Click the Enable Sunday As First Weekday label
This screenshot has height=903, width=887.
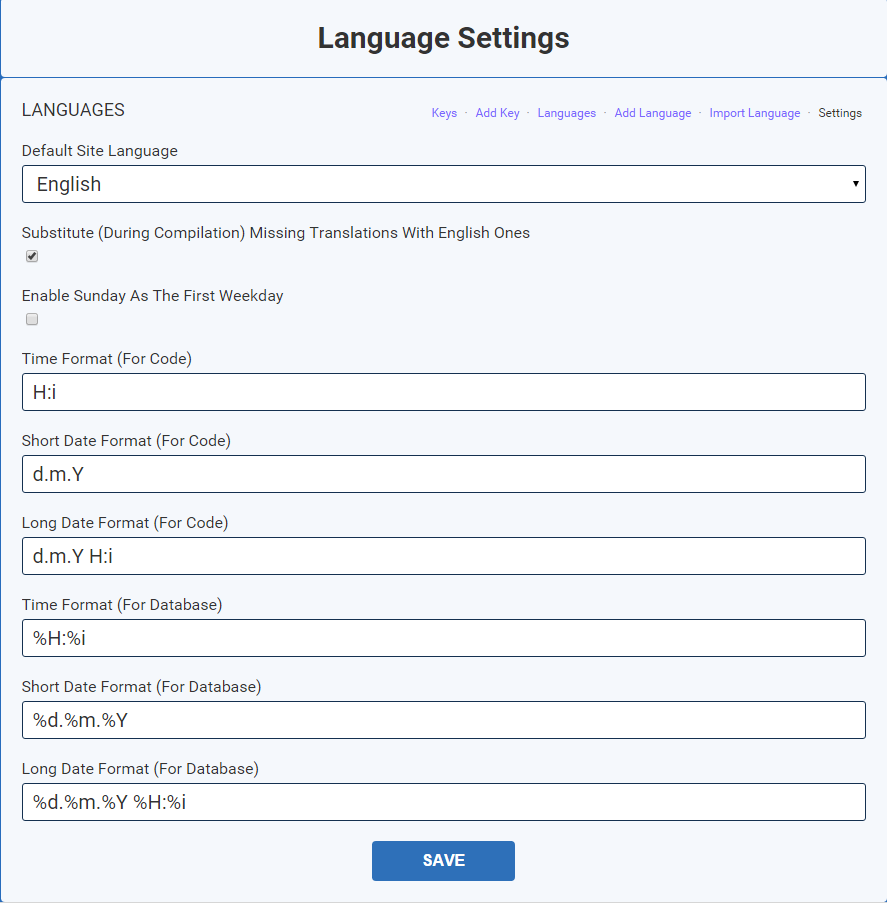point(152,296)
